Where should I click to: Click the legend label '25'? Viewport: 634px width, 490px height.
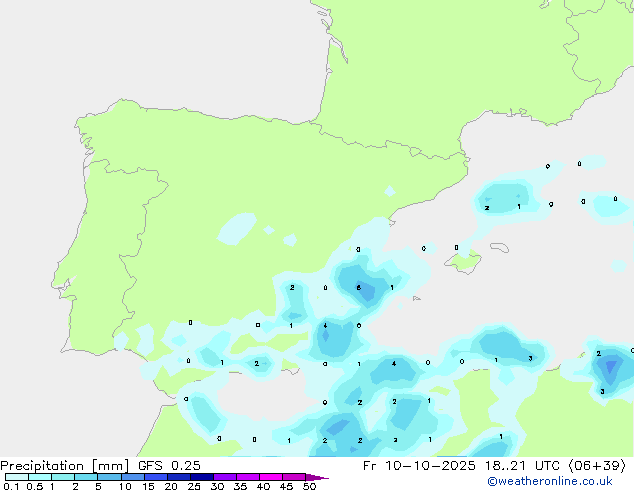(x=194, y=486)
